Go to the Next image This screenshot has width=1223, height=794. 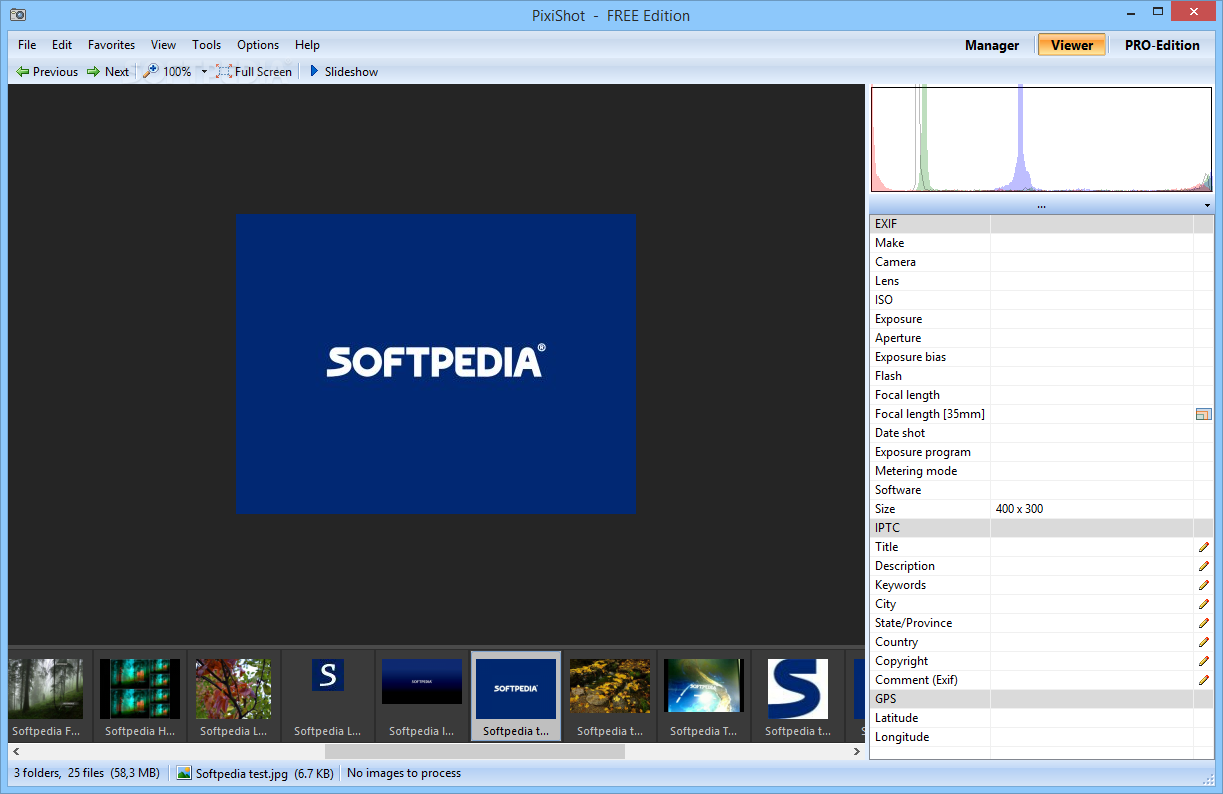pyautogui.click(x=107, y=72)
